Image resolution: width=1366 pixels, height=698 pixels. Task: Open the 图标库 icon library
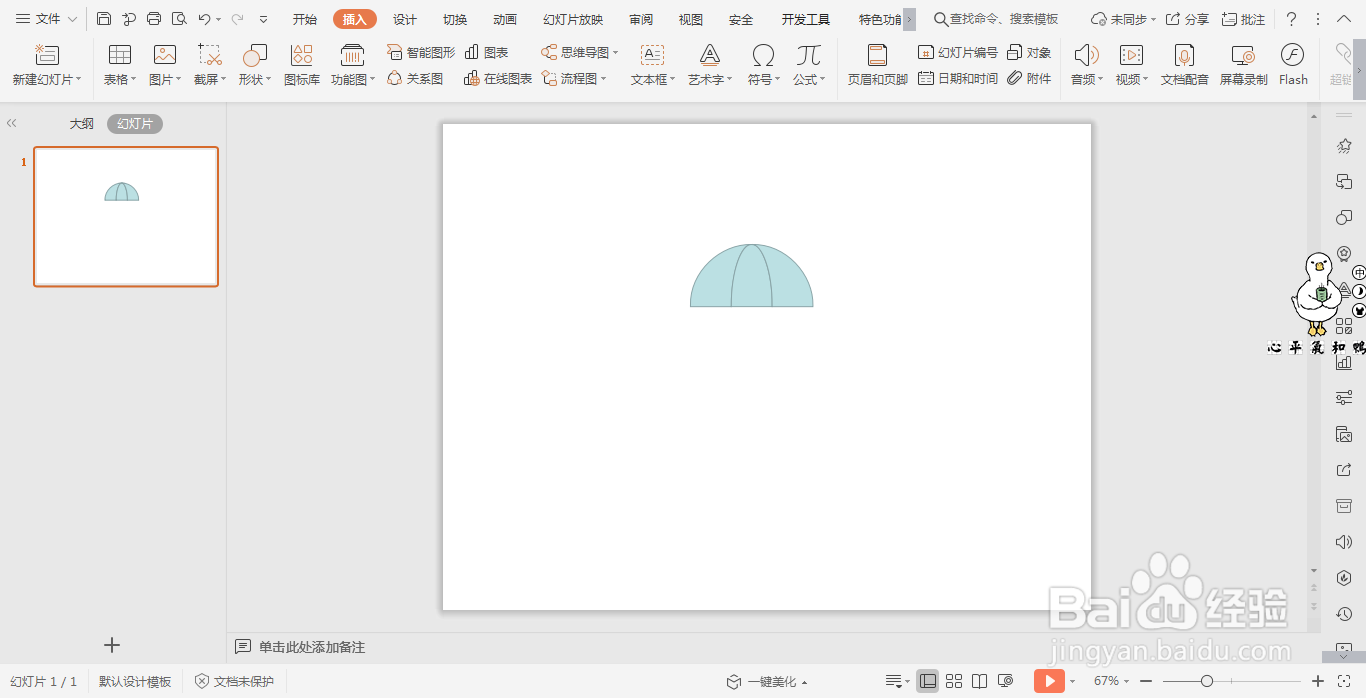point(301,55)
